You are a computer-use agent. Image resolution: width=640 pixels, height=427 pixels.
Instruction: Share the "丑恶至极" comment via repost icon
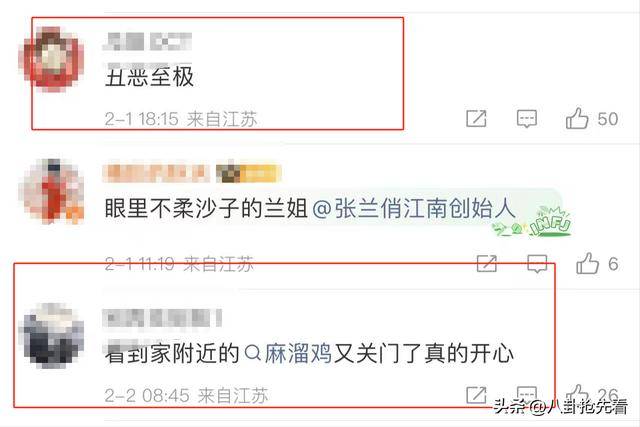point(476,118)
